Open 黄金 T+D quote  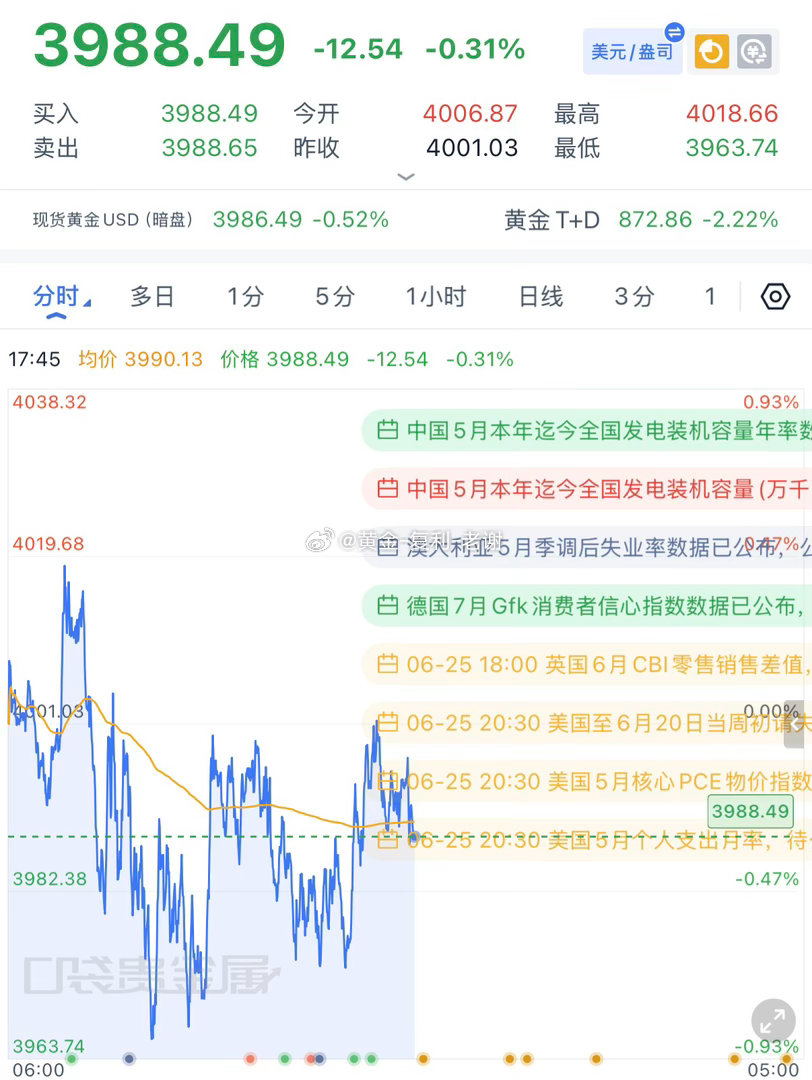[x=641, y=220]
